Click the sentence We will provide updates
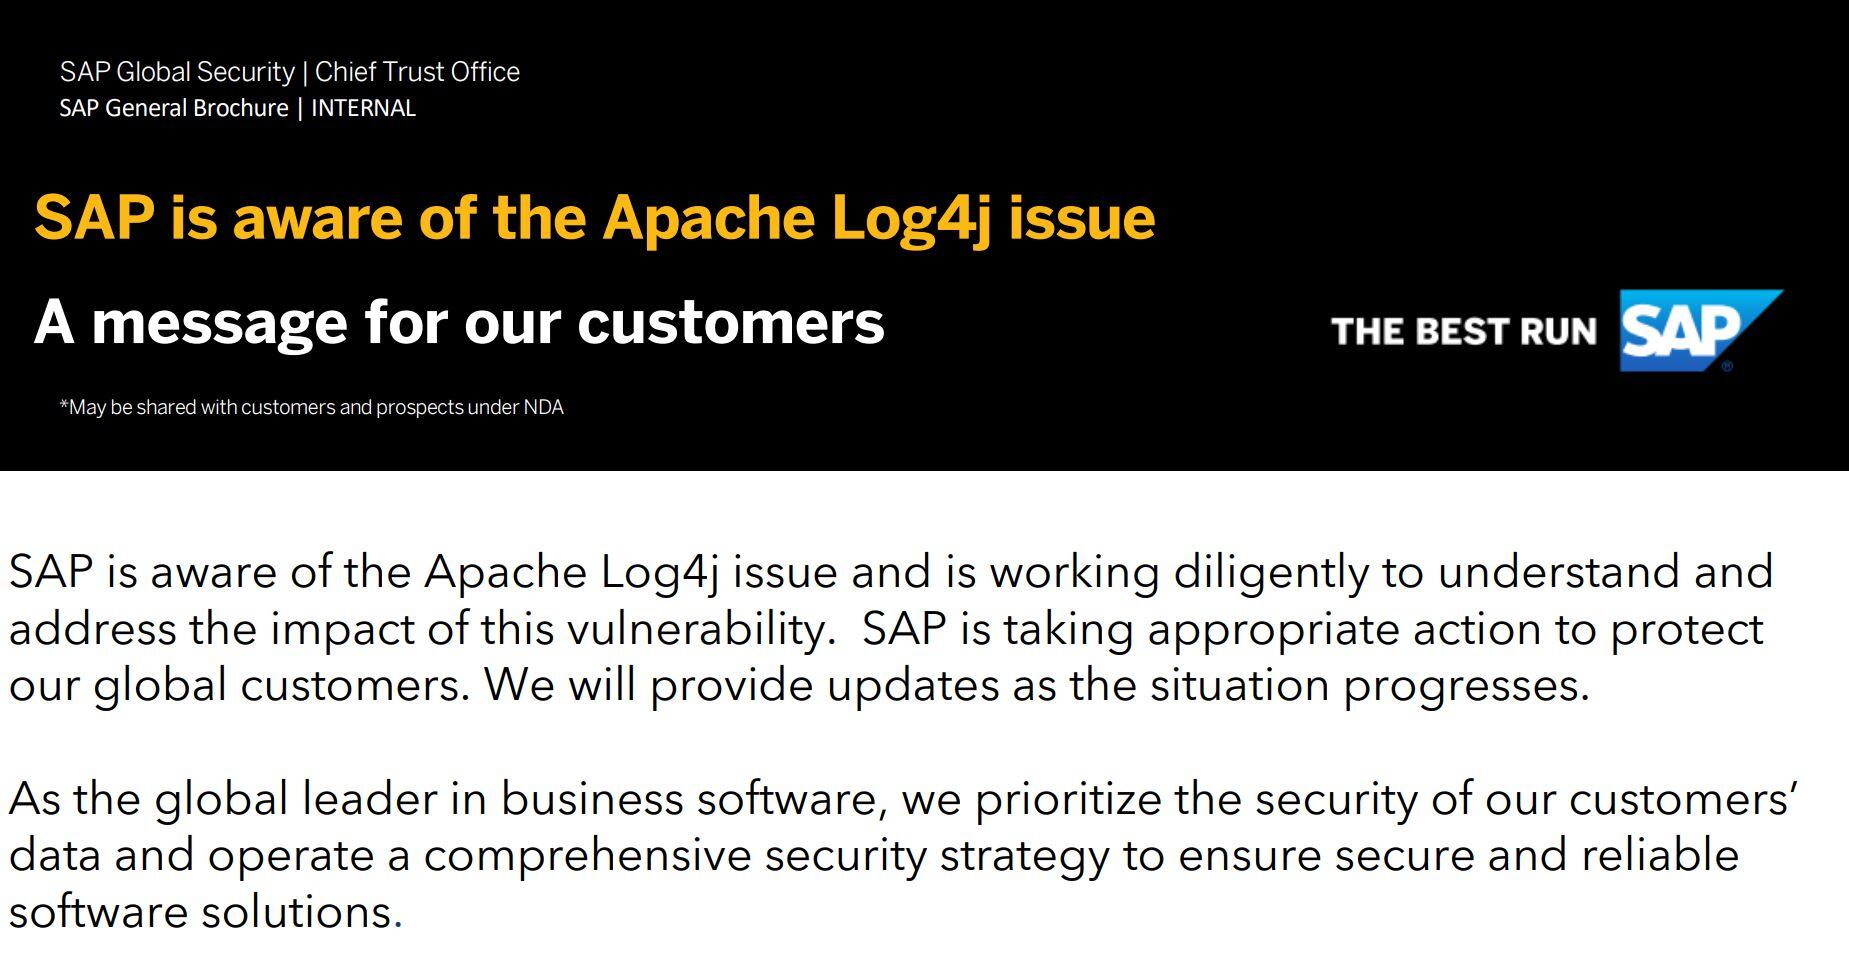1849x971 pixels. tap(1037, 686)
